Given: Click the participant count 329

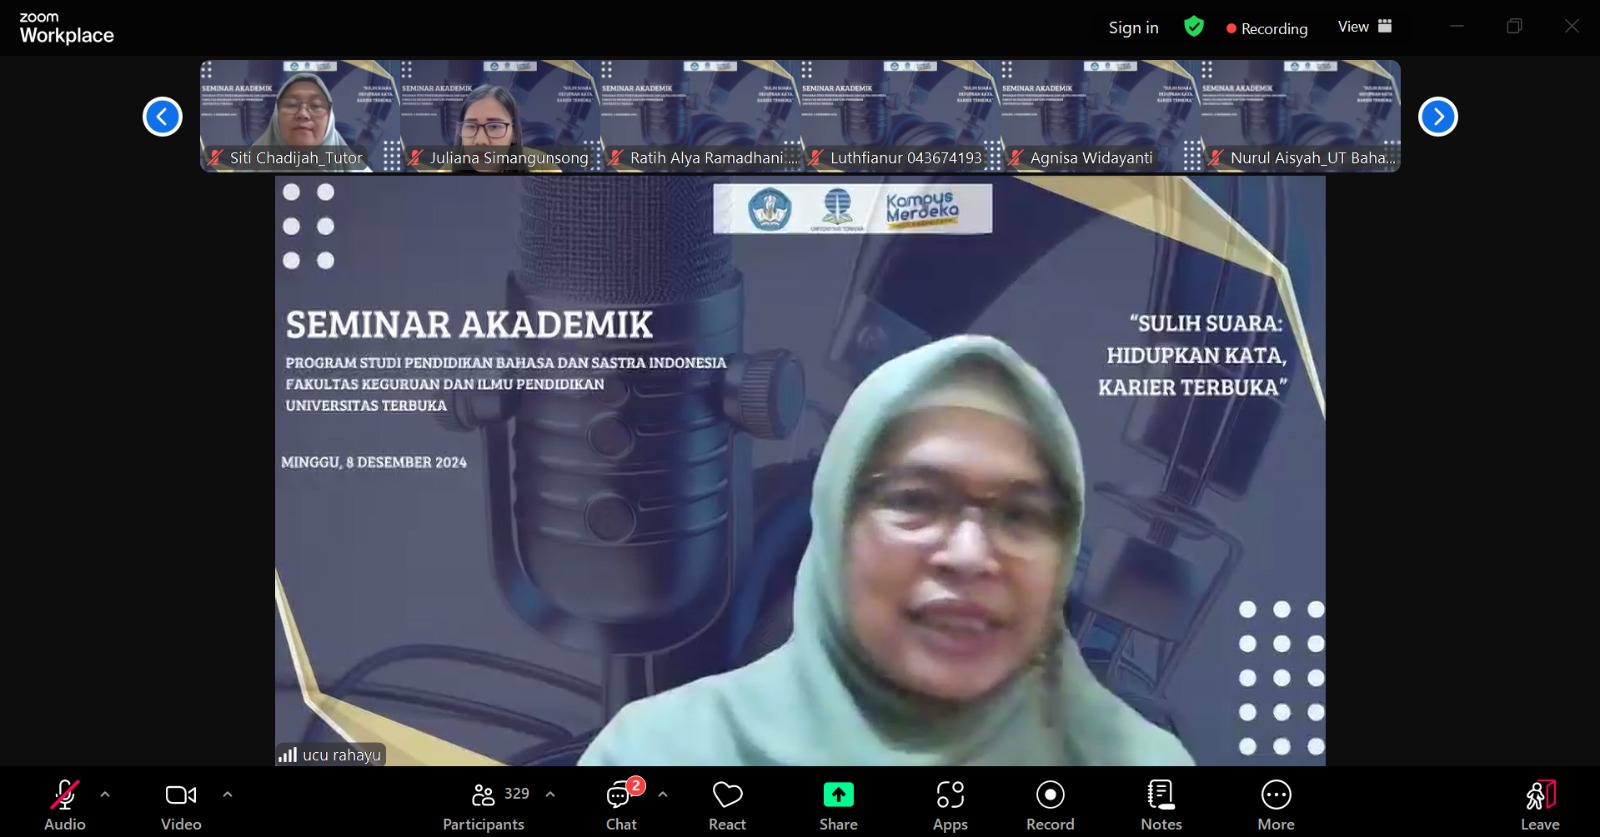Looking at the screenshot, I should (x=516, y=794).
